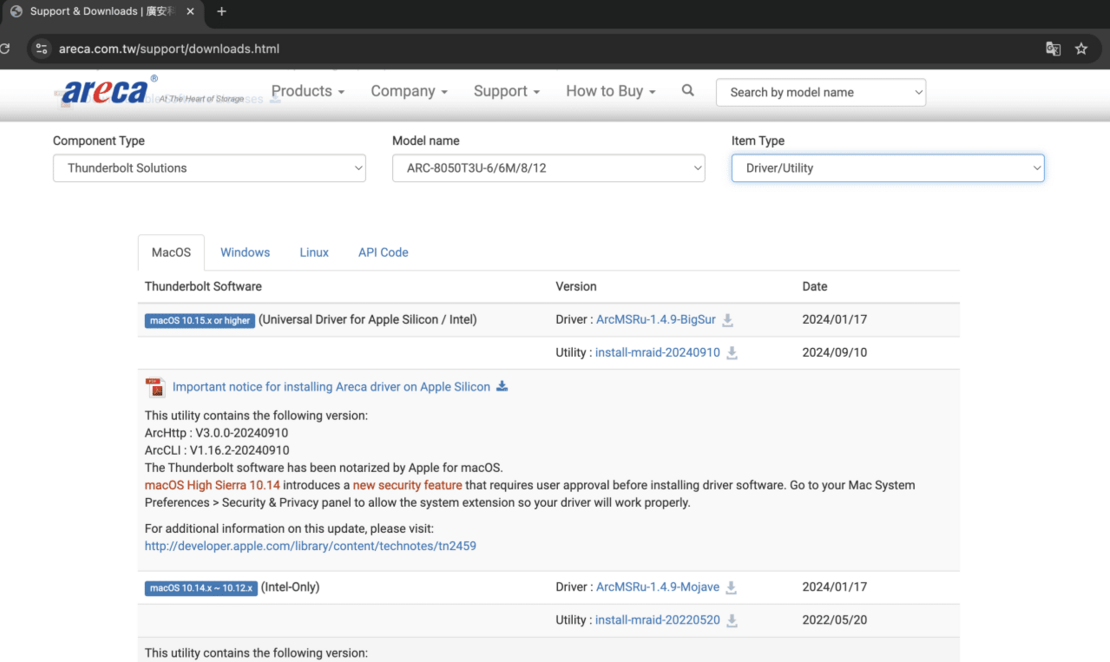Open the Products menu
The image size is (1110, 662).
[x=307, y=91]
